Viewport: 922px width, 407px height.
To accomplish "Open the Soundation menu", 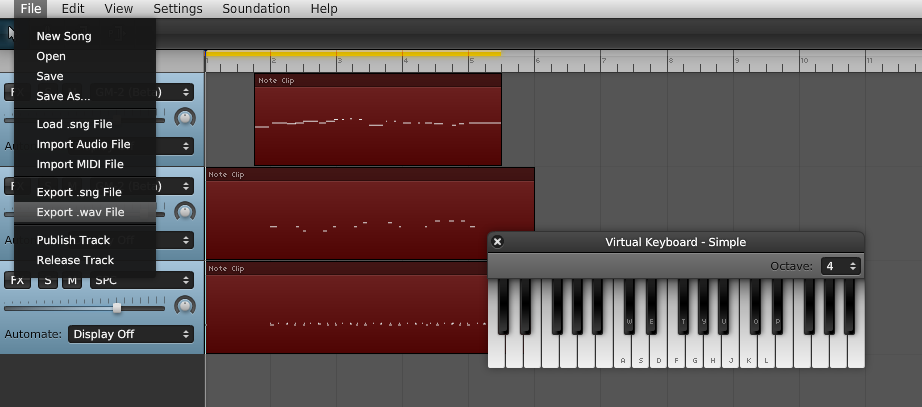I will click(256, 9).
